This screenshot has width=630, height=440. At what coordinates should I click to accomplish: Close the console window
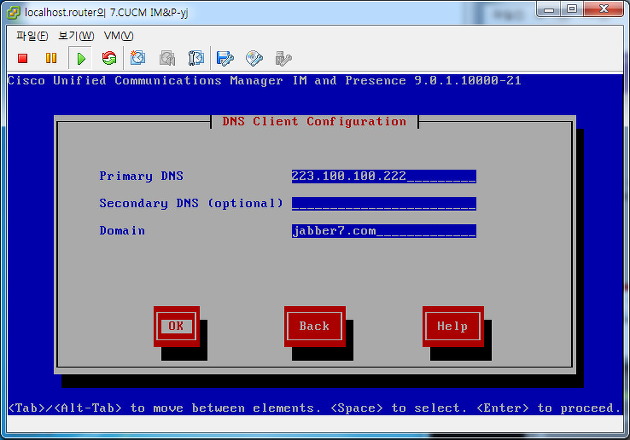tap(603, 9)
